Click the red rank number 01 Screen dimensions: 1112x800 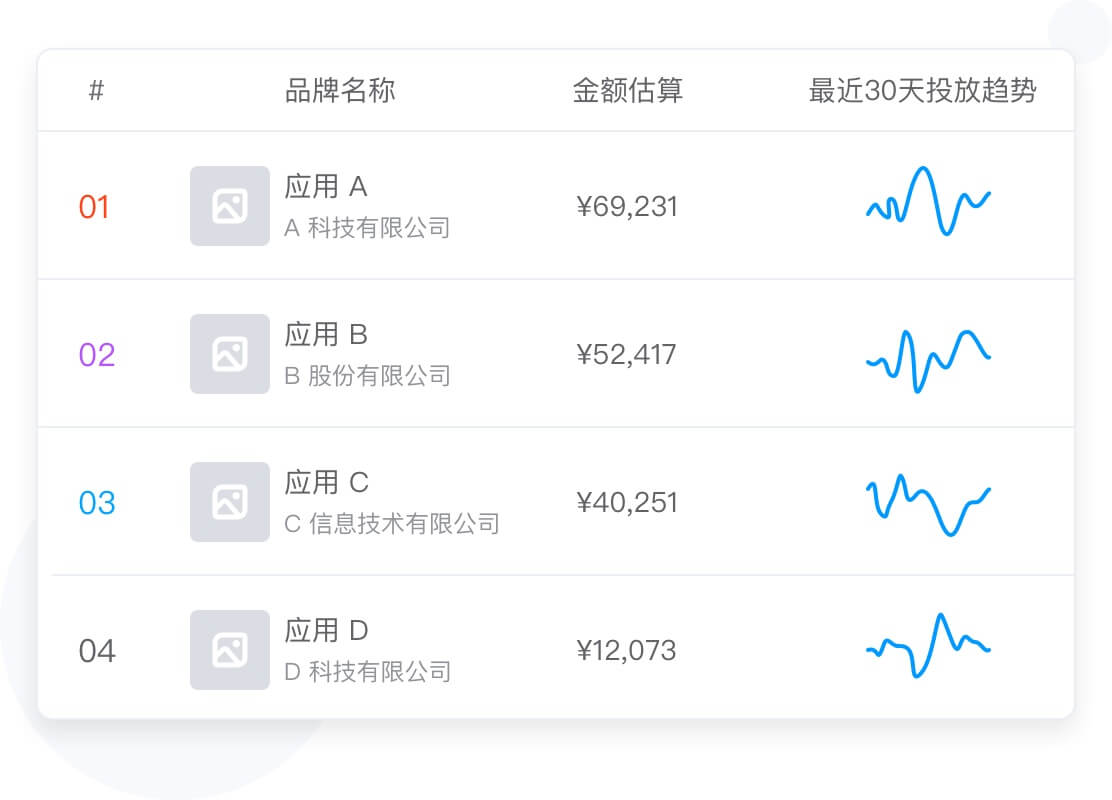[94, 207]
